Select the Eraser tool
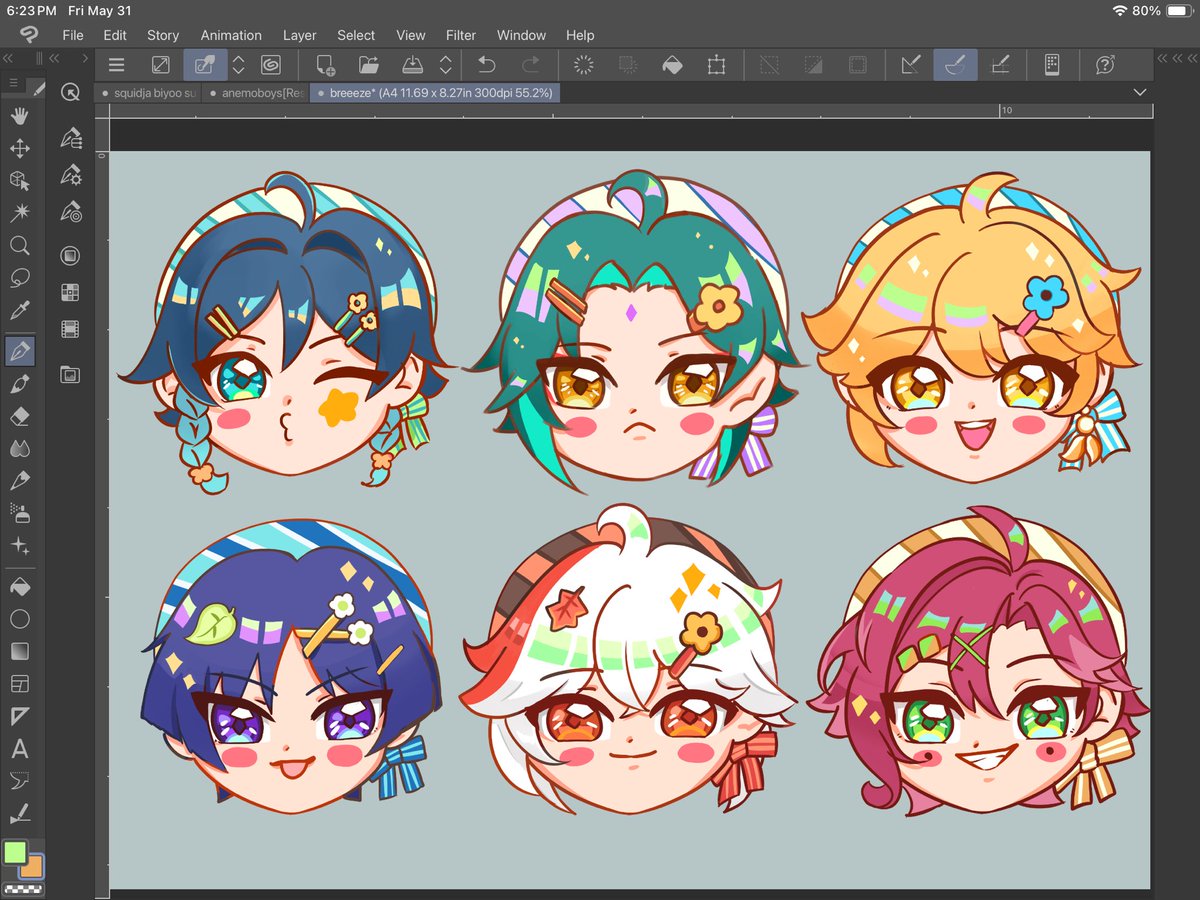 tap(19, 416)
